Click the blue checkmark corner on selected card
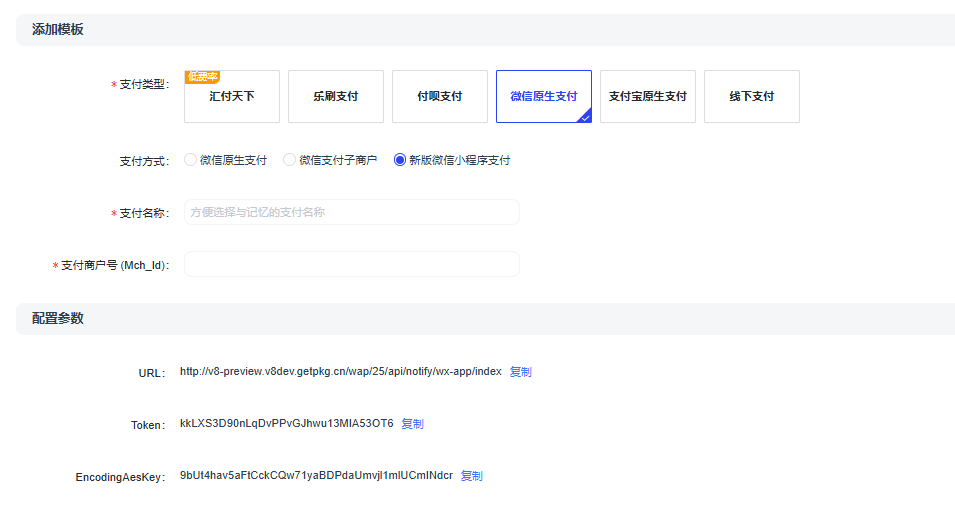 [x=585, y=116]
